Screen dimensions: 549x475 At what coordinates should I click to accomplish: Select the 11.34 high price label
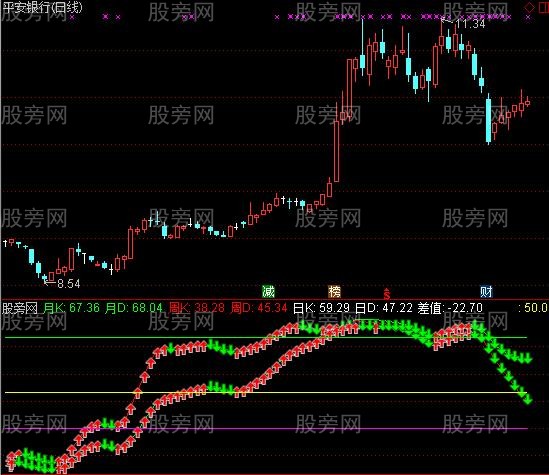click(470, 24)
